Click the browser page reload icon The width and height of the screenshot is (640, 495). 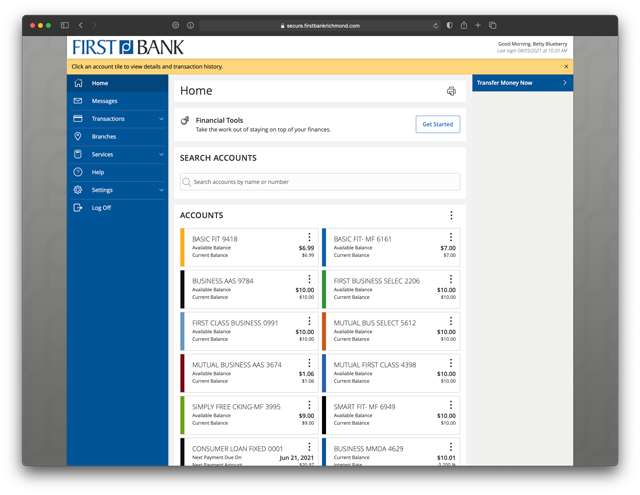click(x=436, y=25)
